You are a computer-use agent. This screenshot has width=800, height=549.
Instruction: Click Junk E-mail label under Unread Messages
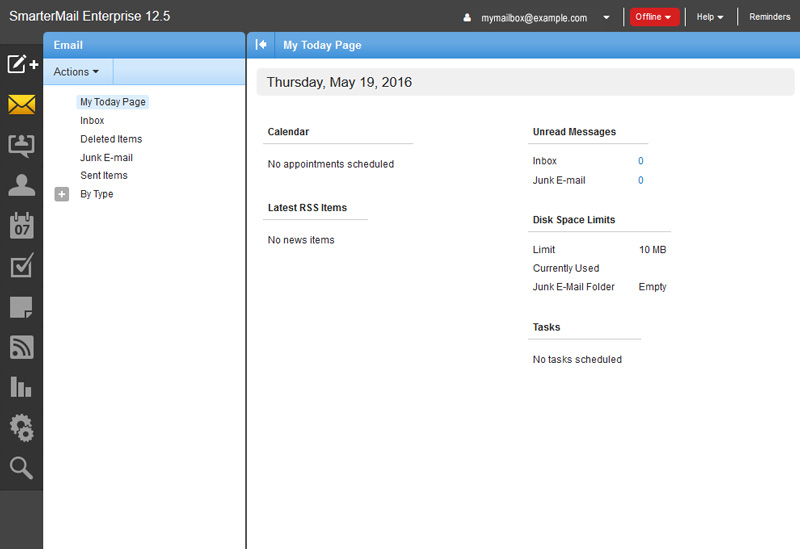point(559,181)
